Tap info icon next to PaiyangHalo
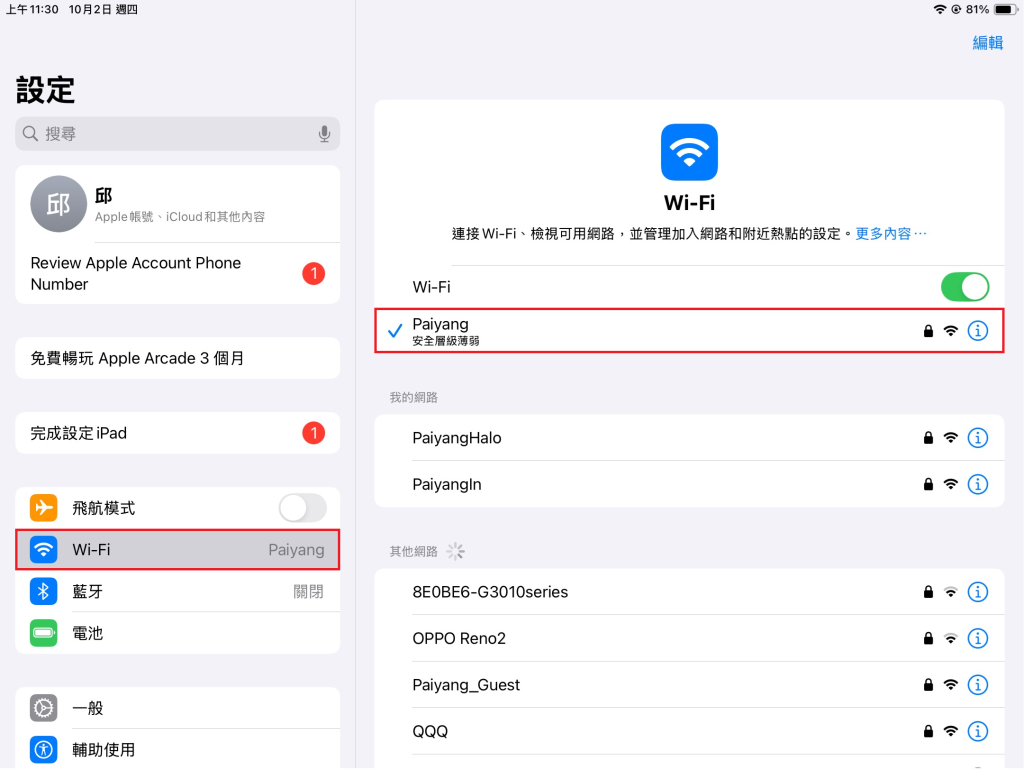 (978, 438)
